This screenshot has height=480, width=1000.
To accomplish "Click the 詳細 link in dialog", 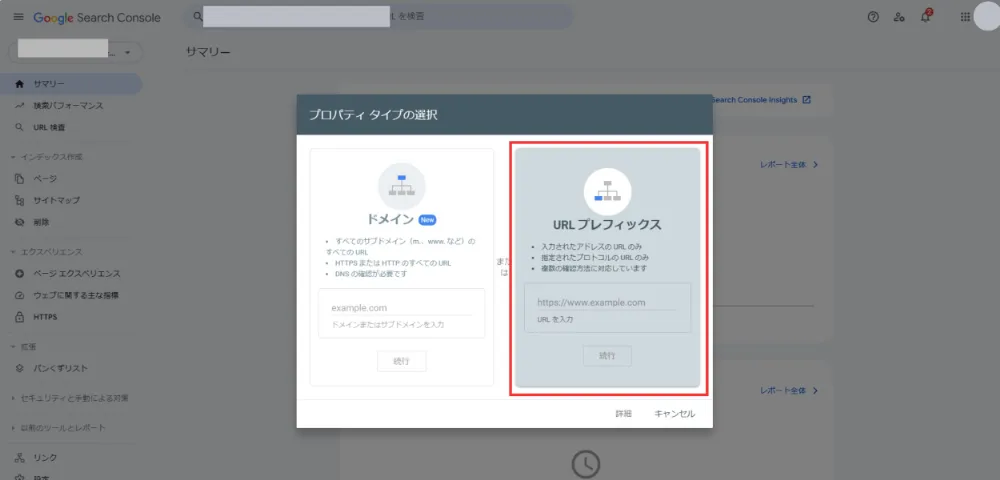I will pyautogui.click(x=623, y=414).
